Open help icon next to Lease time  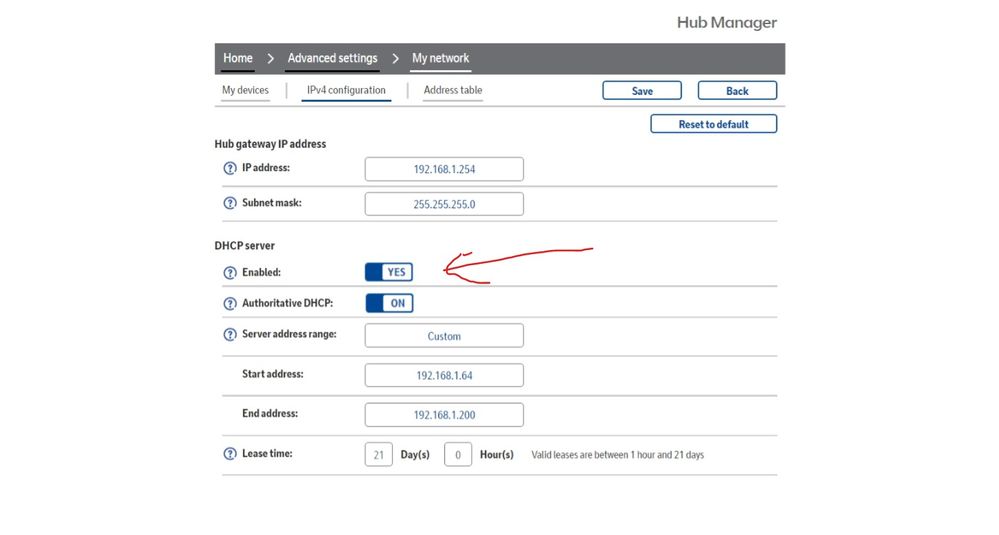pyautogui.click(x=230, y=454)
